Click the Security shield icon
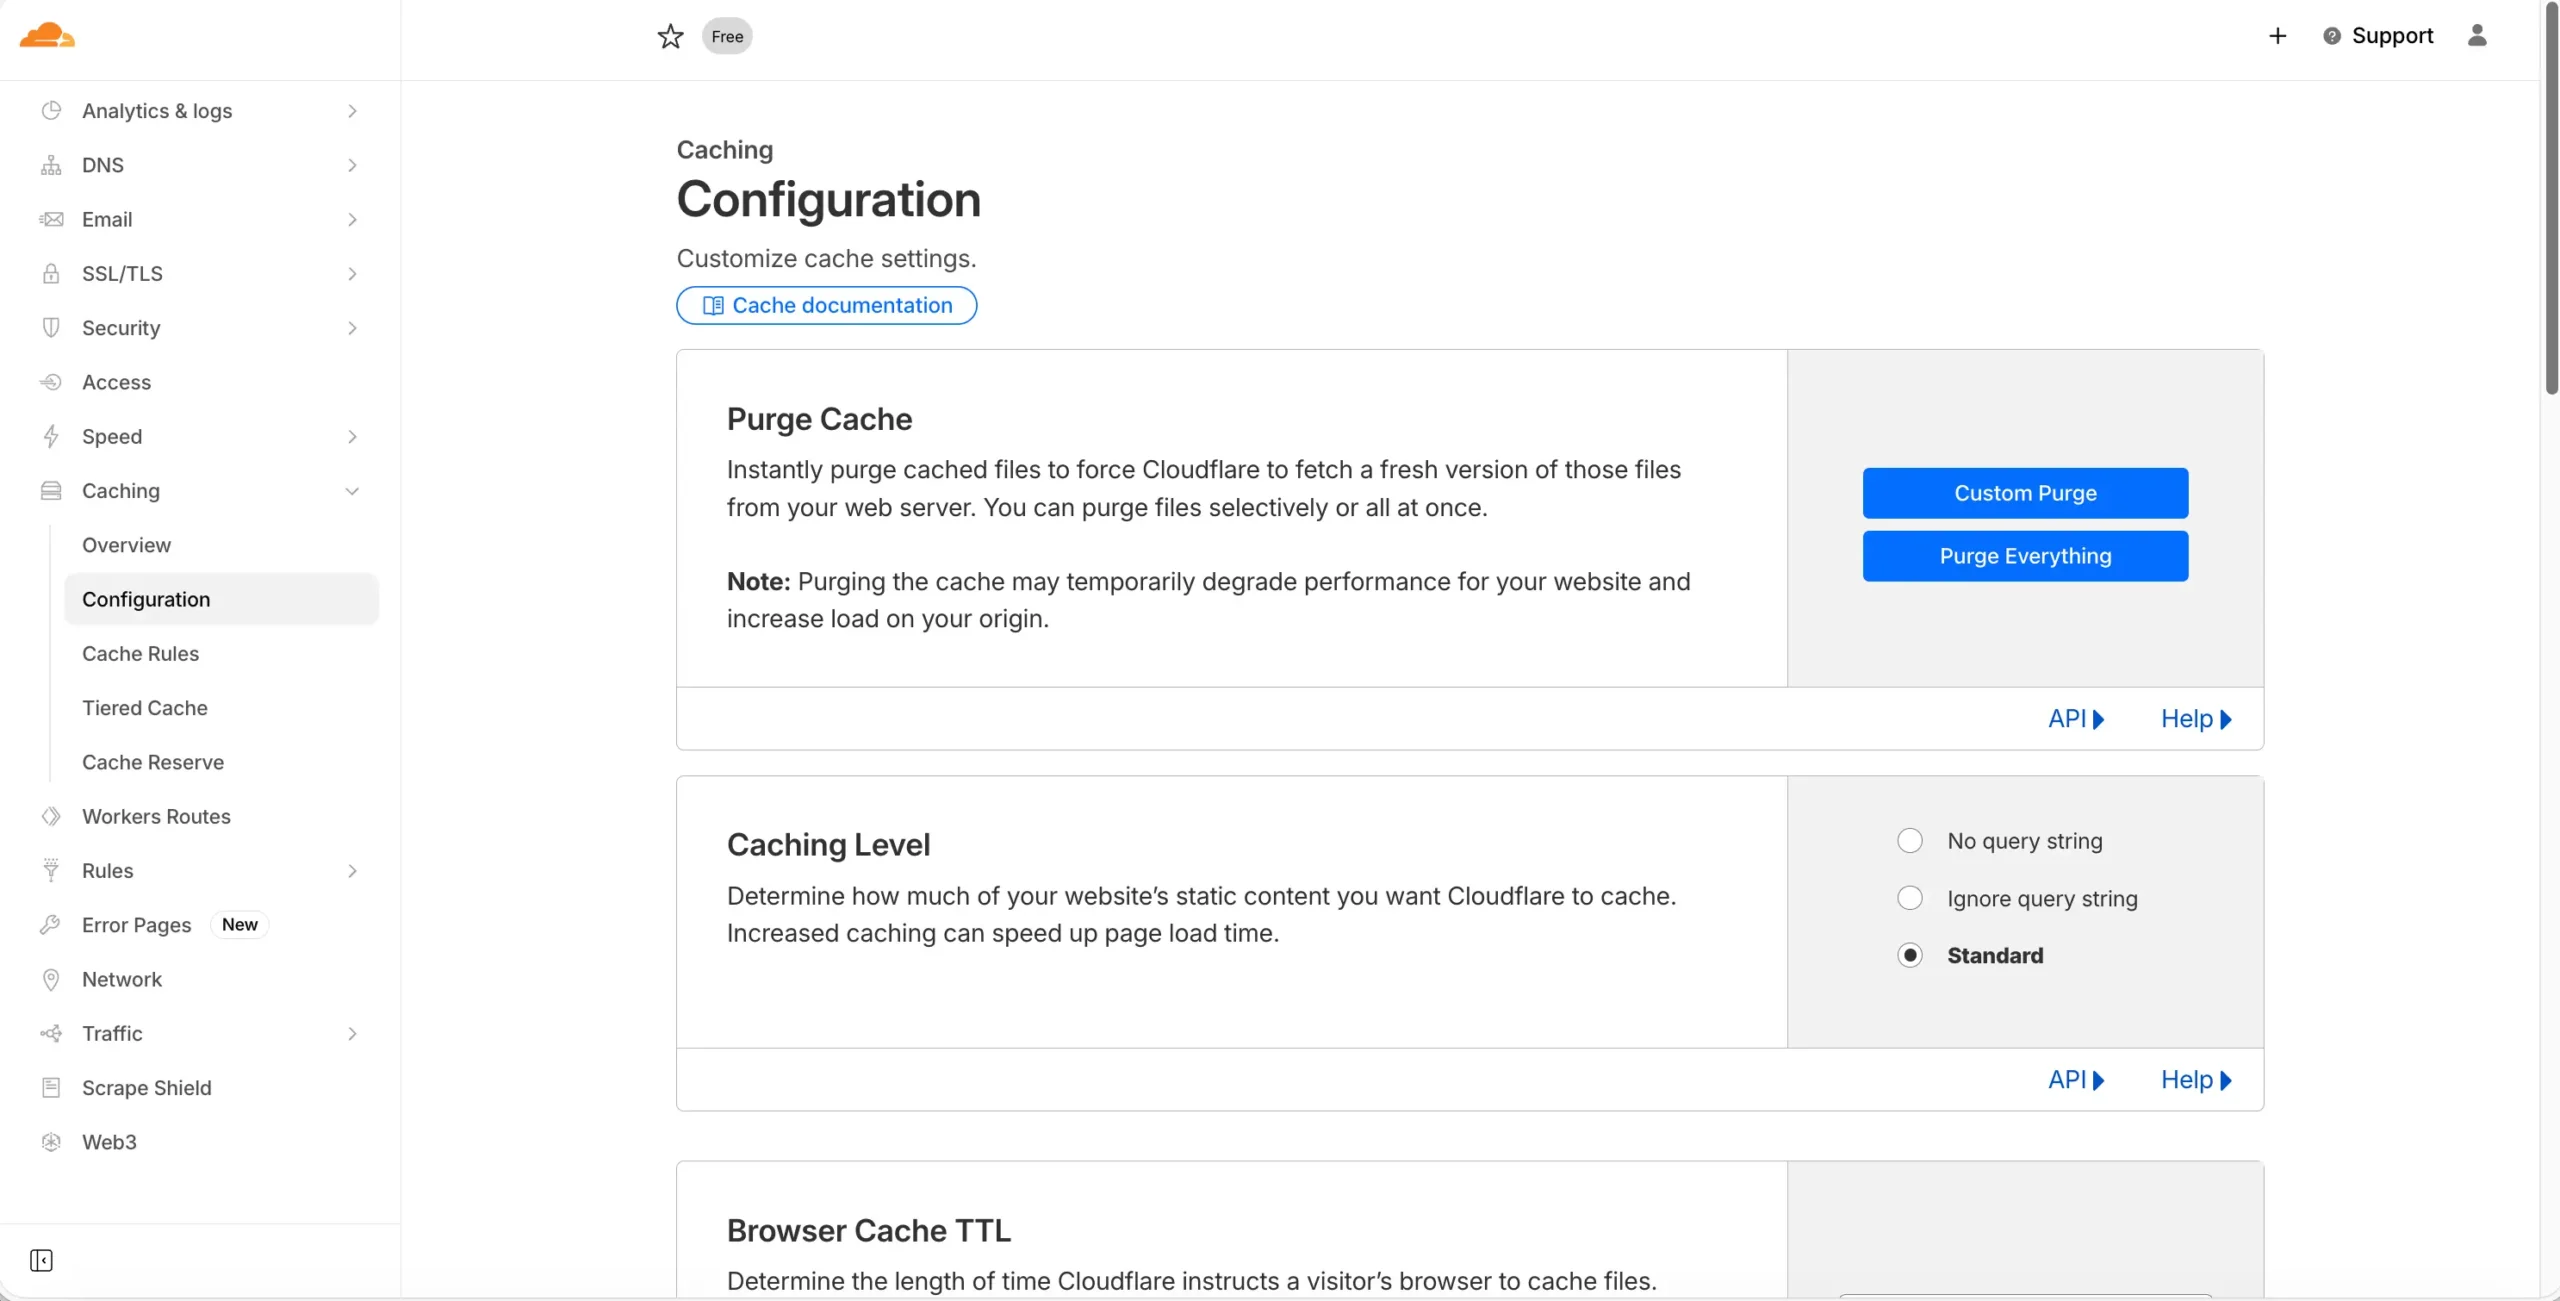 tap(51, 327)
